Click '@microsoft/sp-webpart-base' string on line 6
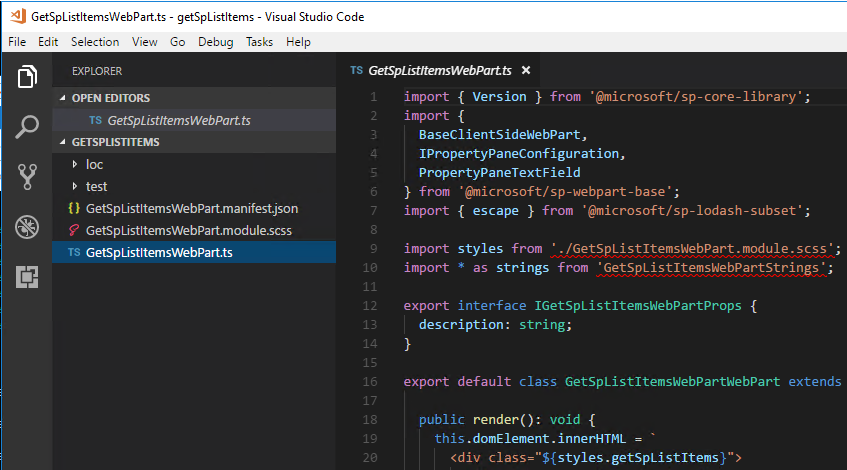This screenshot has height=470, width=847. [566, 191]
